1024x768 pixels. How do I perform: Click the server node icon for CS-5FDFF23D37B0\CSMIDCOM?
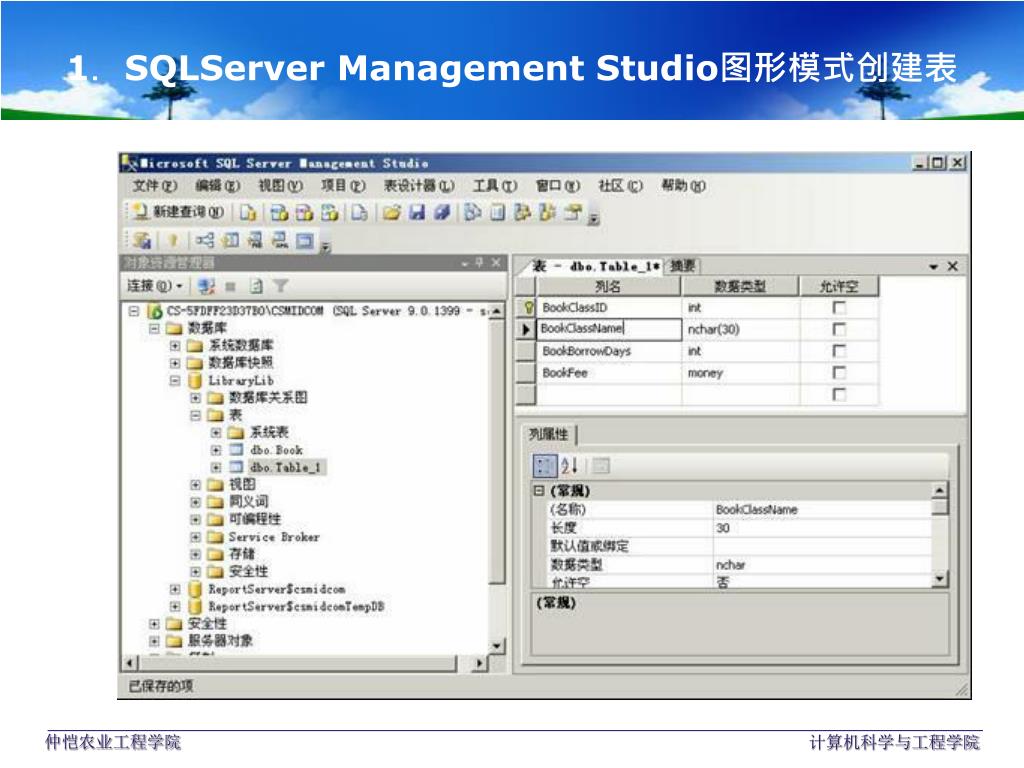click(155, 311)
